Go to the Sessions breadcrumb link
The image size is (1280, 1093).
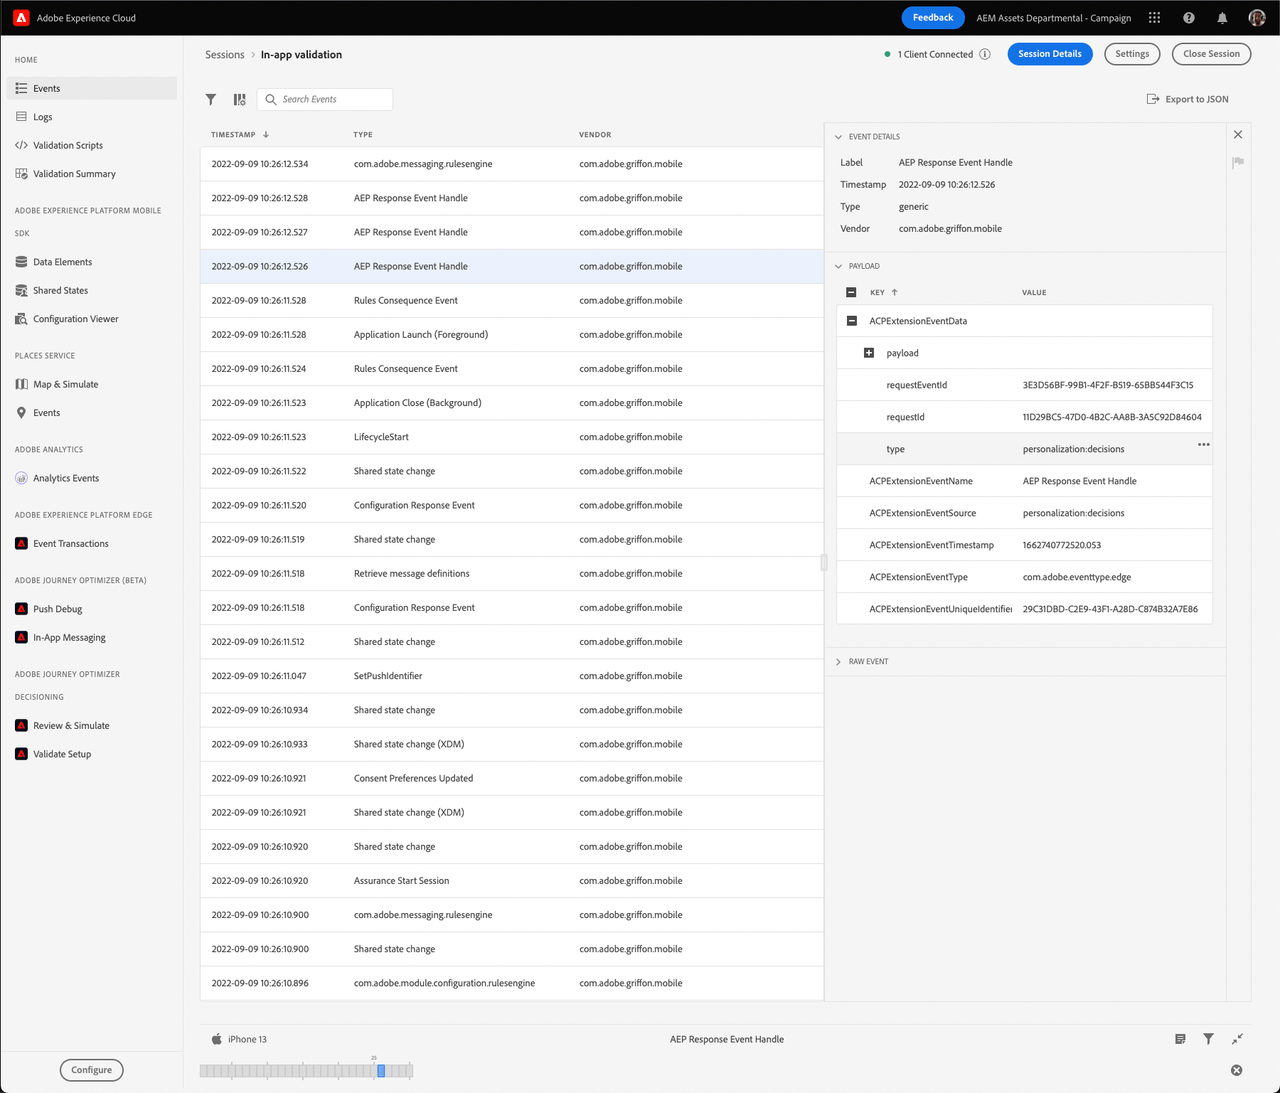click(225, 55)
